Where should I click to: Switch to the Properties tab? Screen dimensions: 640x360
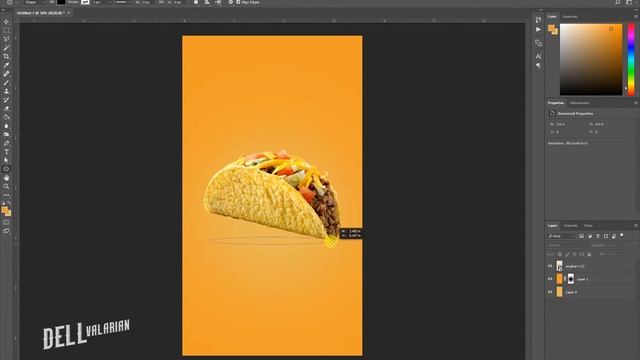point(556,103)
